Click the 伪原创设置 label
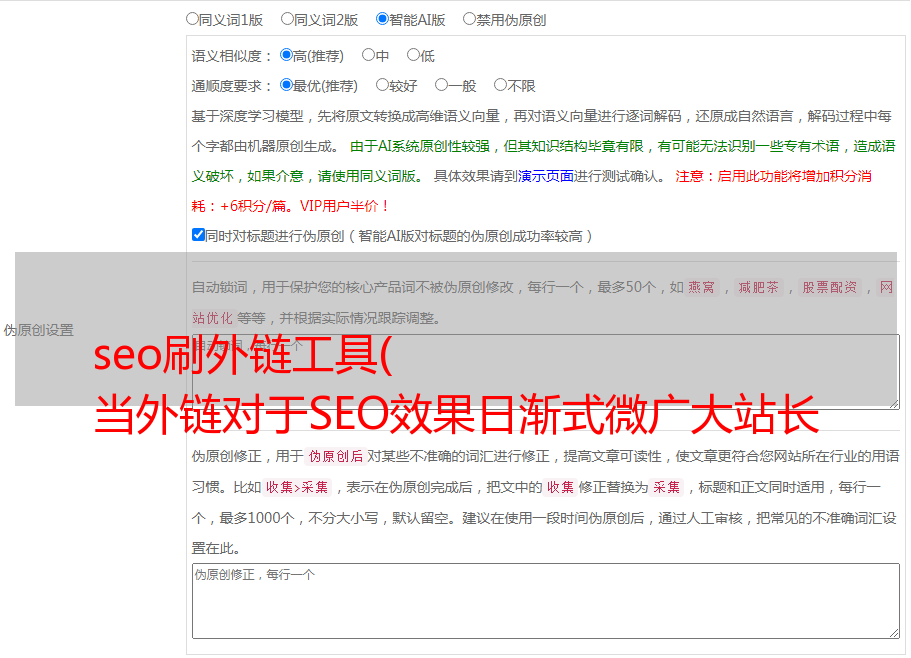The height and width of the screenshot is (658, 911). (x=38, y=330)
